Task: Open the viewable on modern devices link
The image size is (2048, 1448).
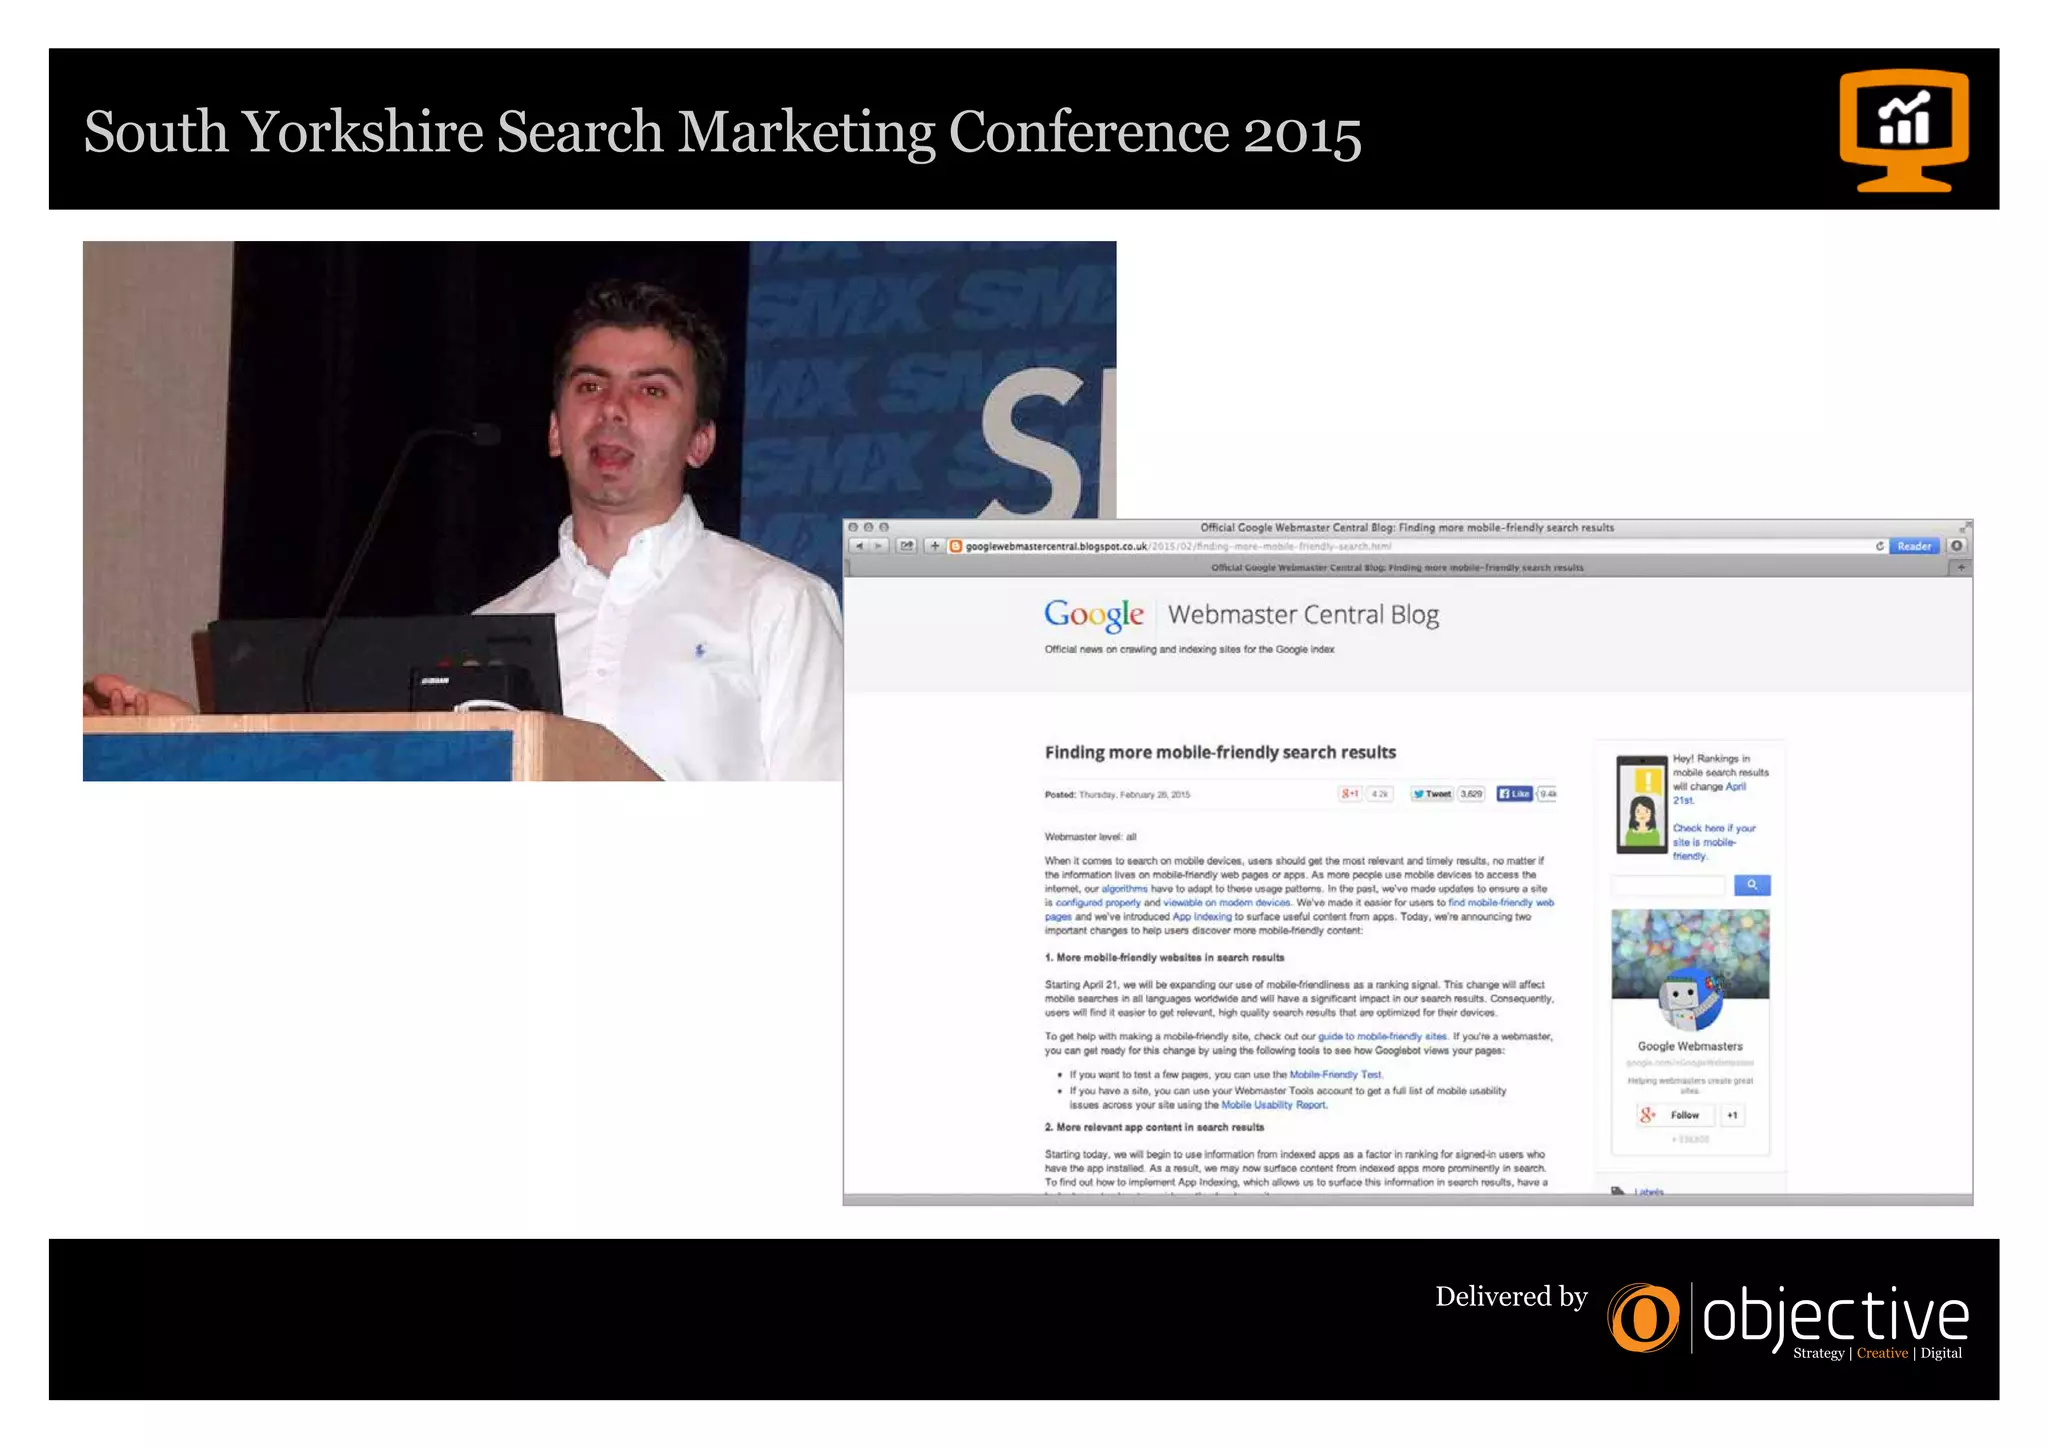Action: click(x=1227, y=902)
